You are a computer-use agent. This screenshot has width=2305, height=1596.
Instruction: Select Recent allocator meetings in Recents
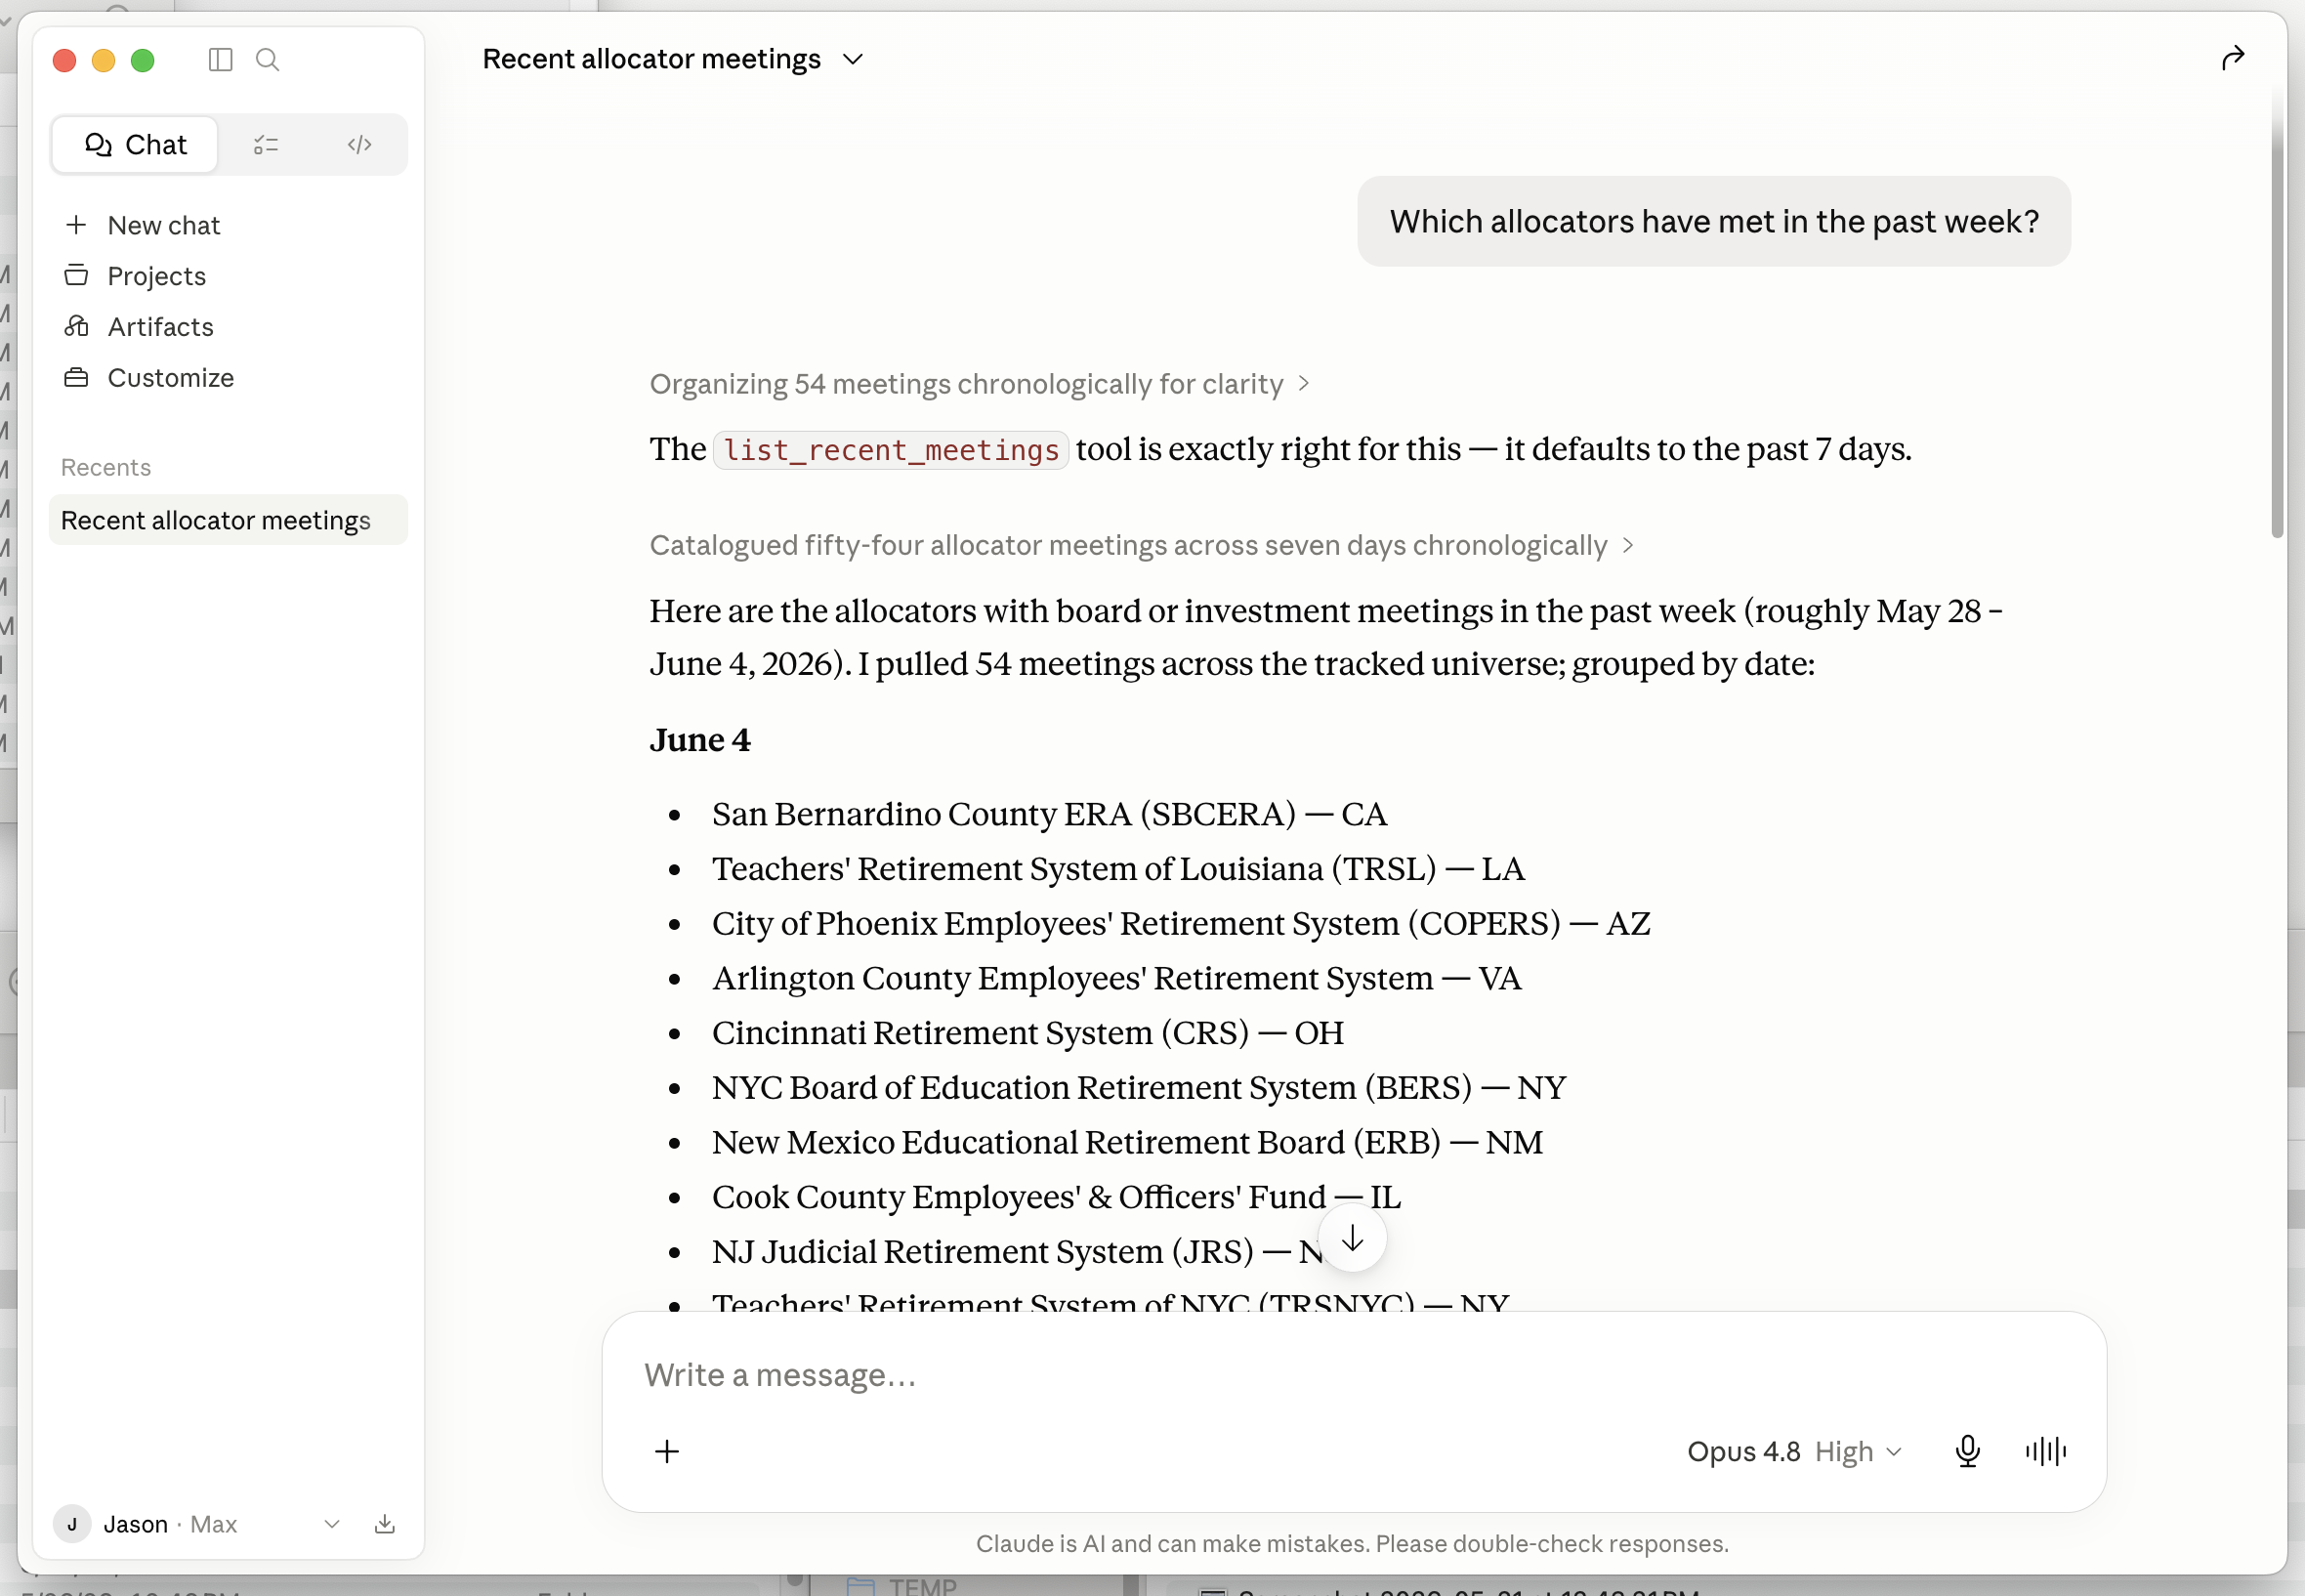coord(228,520)
